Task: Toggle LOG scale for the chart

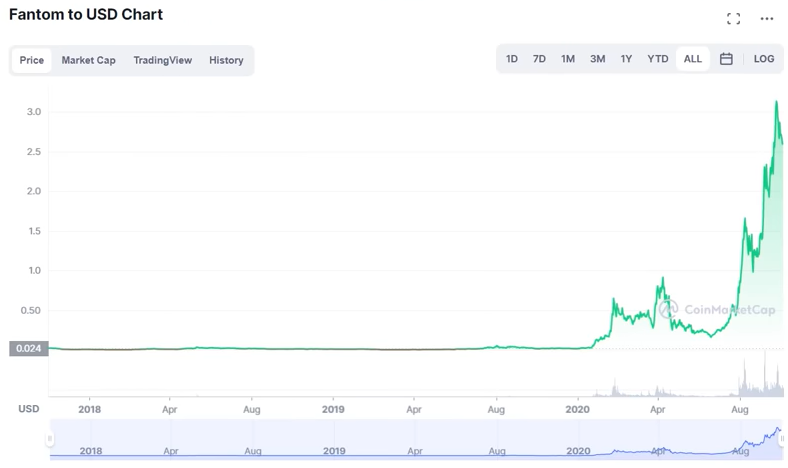Action: pyautogui.click(x=763, y=59)
